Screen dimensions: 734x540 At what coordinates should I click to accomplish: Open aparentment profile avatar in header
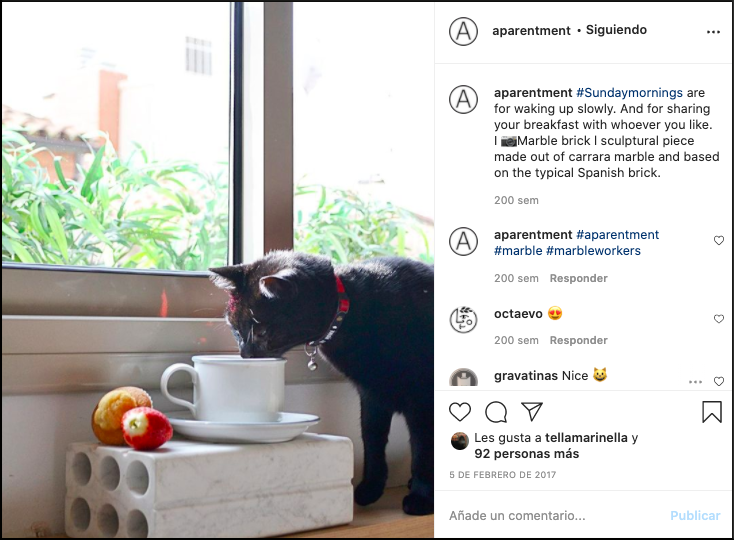click(x=463, y=31)
